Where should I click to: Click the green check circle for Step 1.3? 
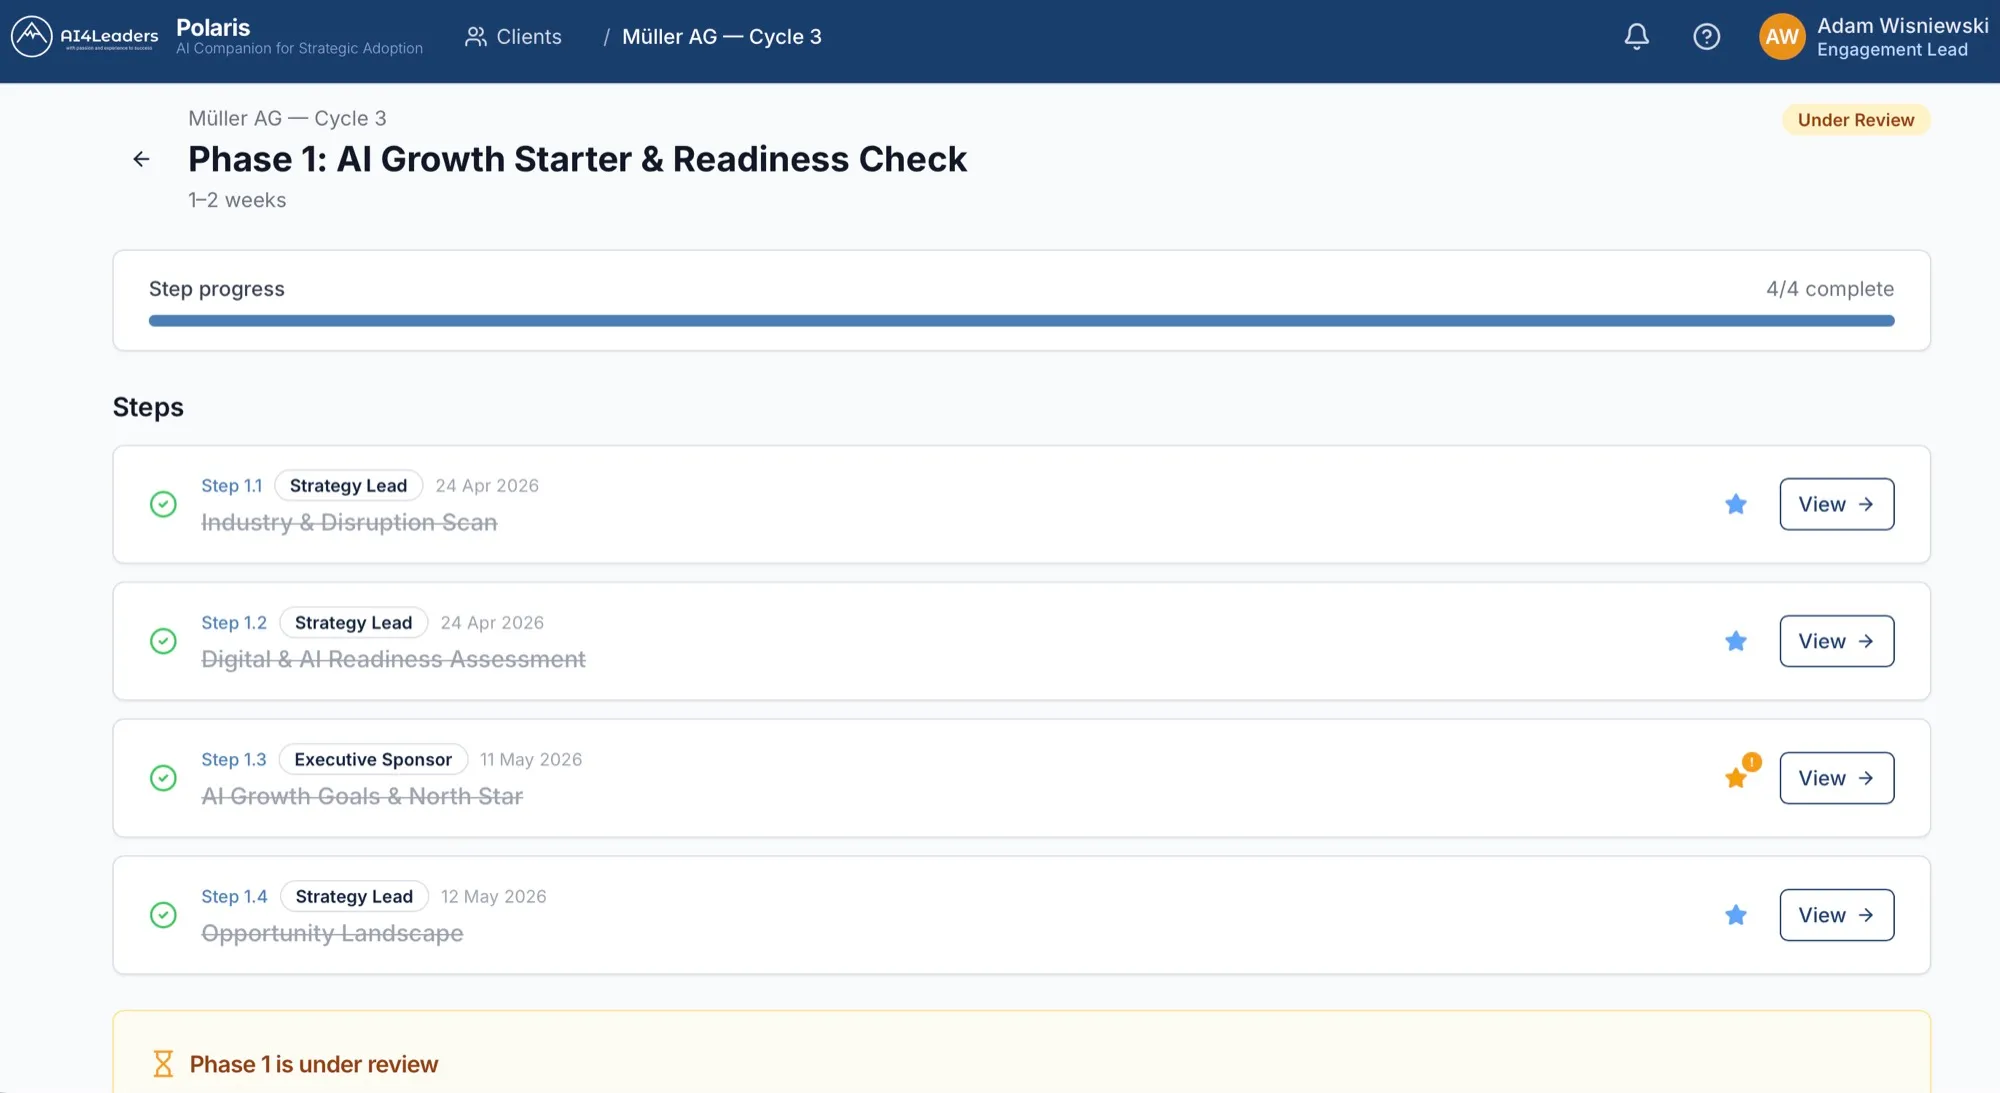pyautogui.click(x=163, y=778)
